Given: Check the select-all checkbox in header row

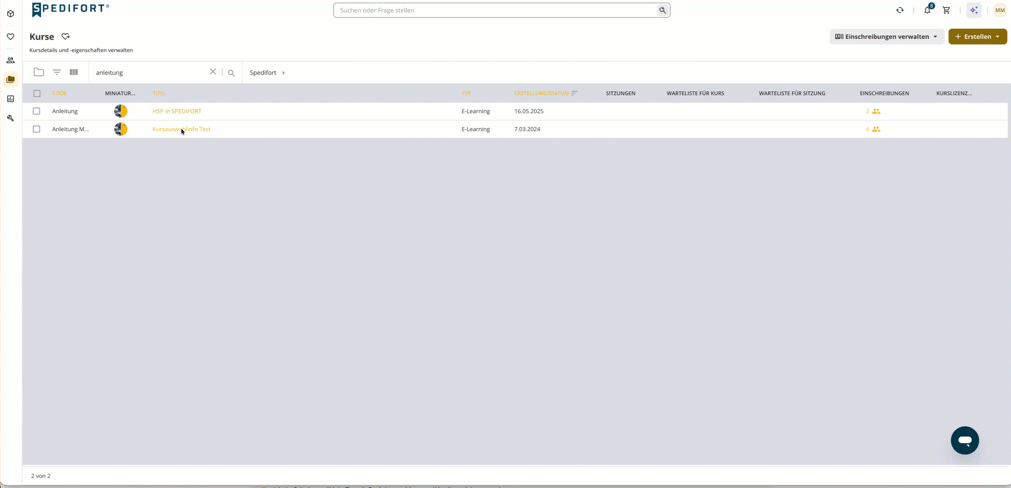Looking at the screenshot, I should 37,93.
